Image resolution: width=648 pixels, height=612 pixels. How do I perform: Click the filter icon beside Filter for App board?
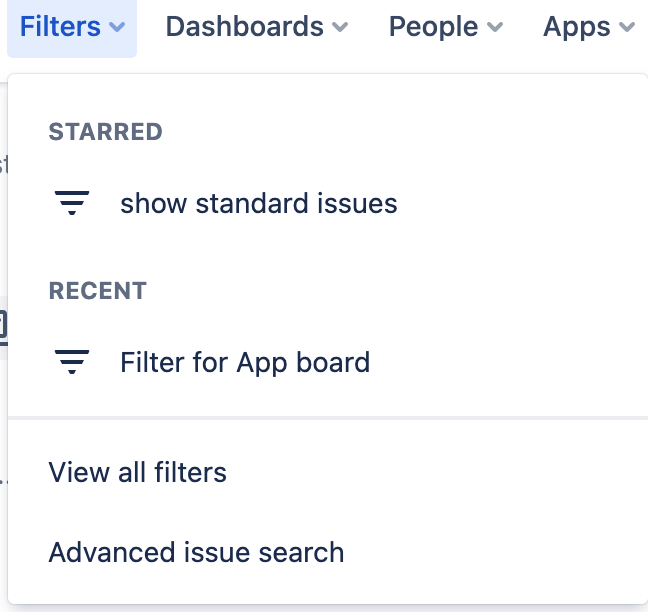(72, 362)
